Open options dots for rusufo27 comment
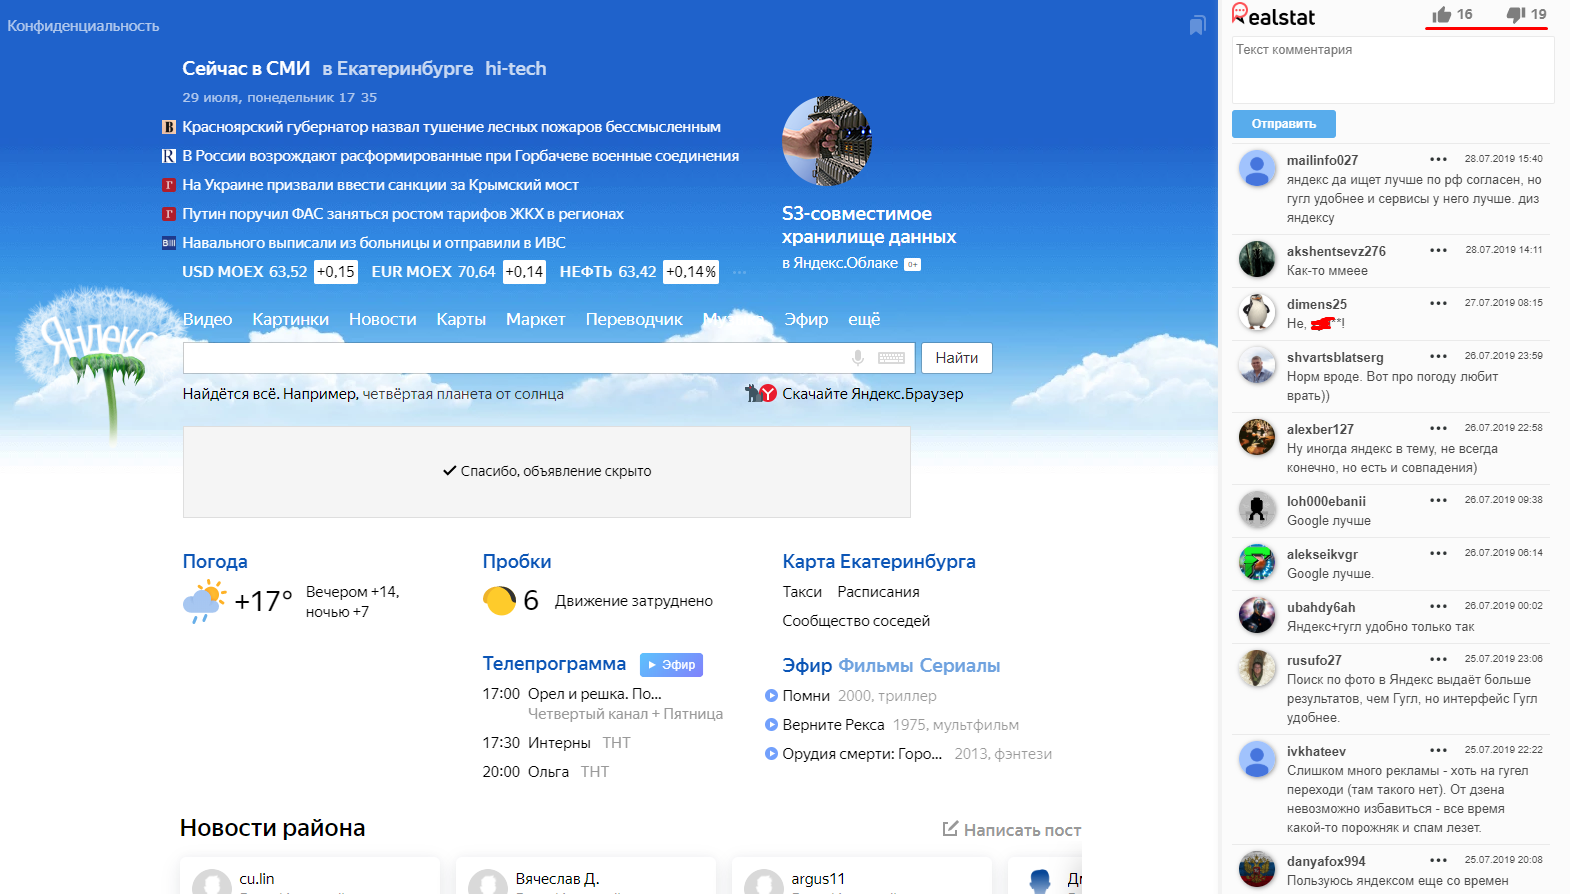This screenshot has height=894, width=1570. point(1438,659)
